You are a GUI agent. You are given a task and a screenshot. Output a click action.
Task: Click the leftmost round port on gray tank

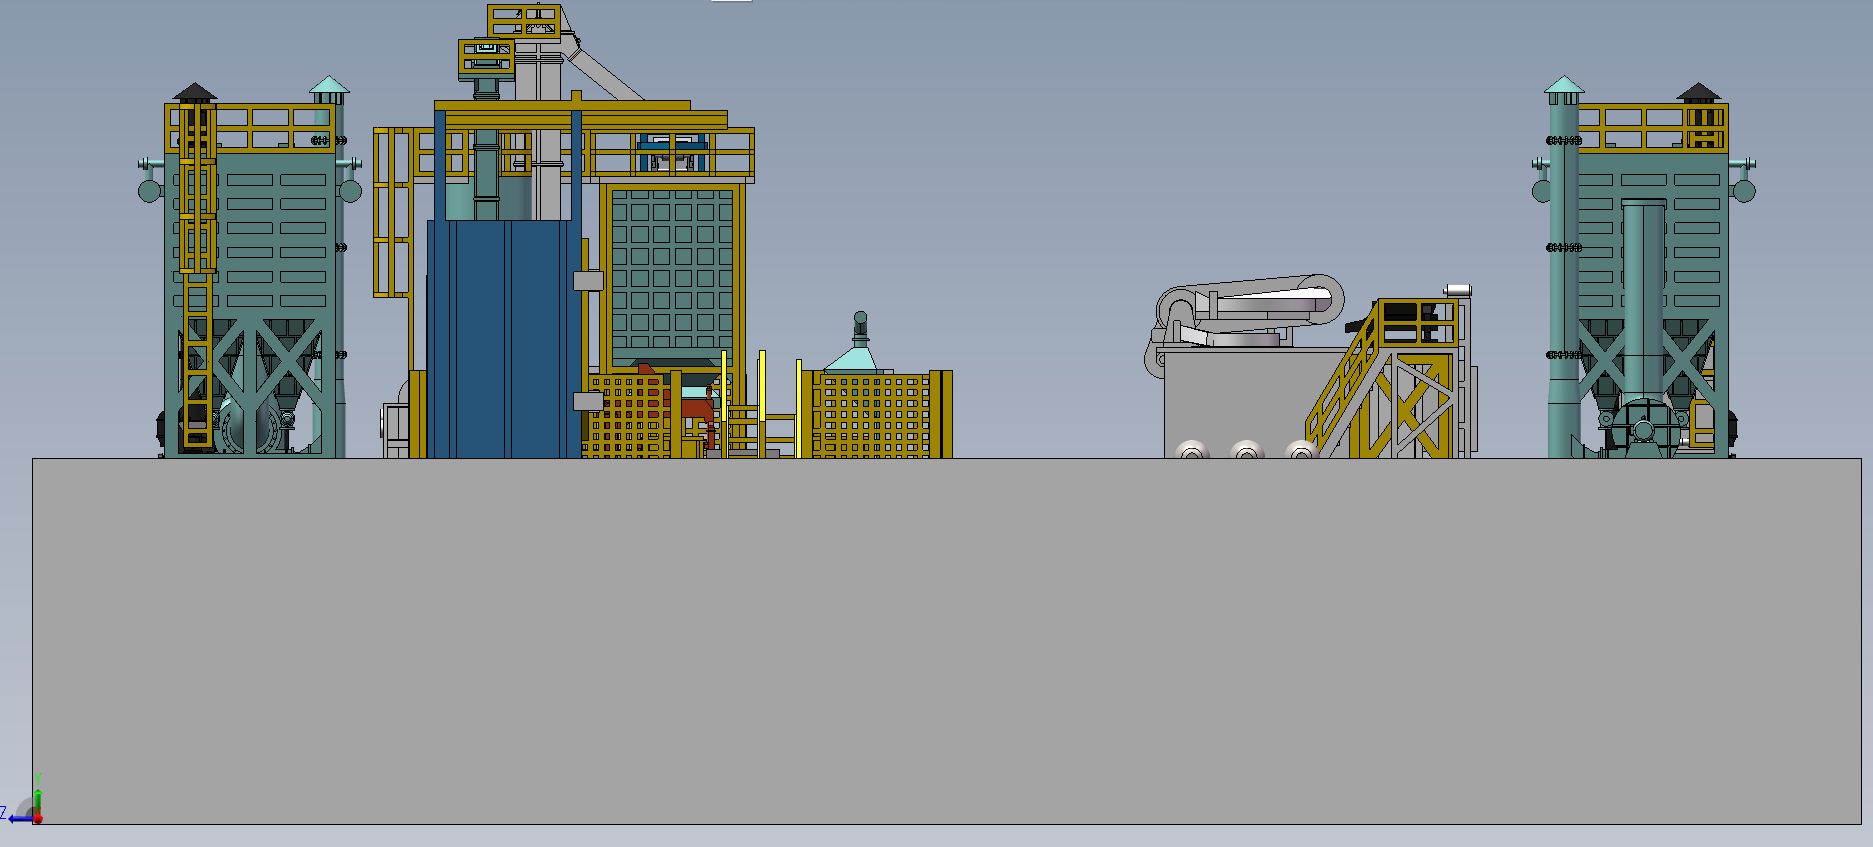pos(1190,451)
